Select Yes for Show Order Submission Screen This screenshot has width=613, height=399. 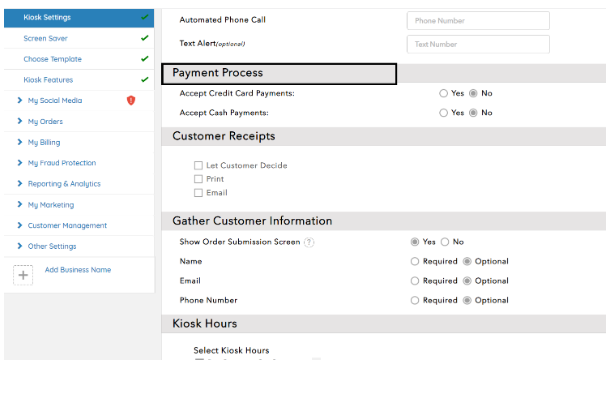[x=415, y=242]
